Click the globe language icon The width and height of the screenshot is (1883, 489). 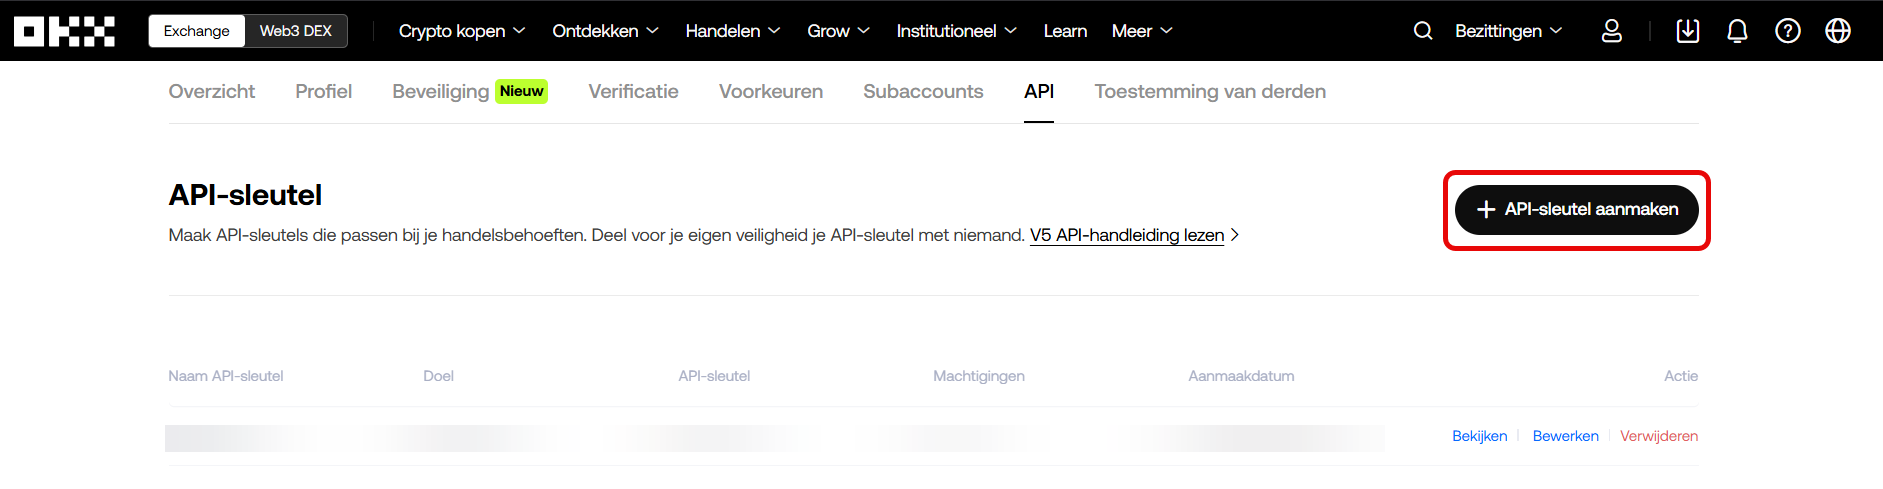click(x=1837, y=31)
